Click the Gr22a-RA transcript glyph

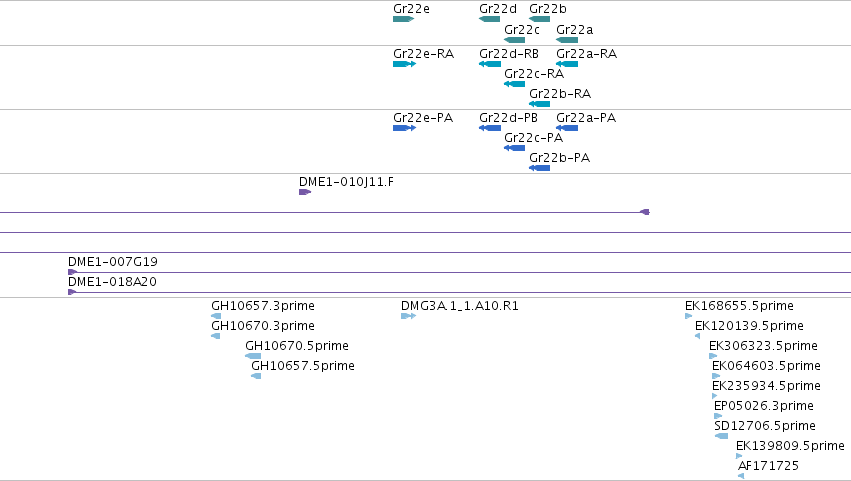[567, 64]
